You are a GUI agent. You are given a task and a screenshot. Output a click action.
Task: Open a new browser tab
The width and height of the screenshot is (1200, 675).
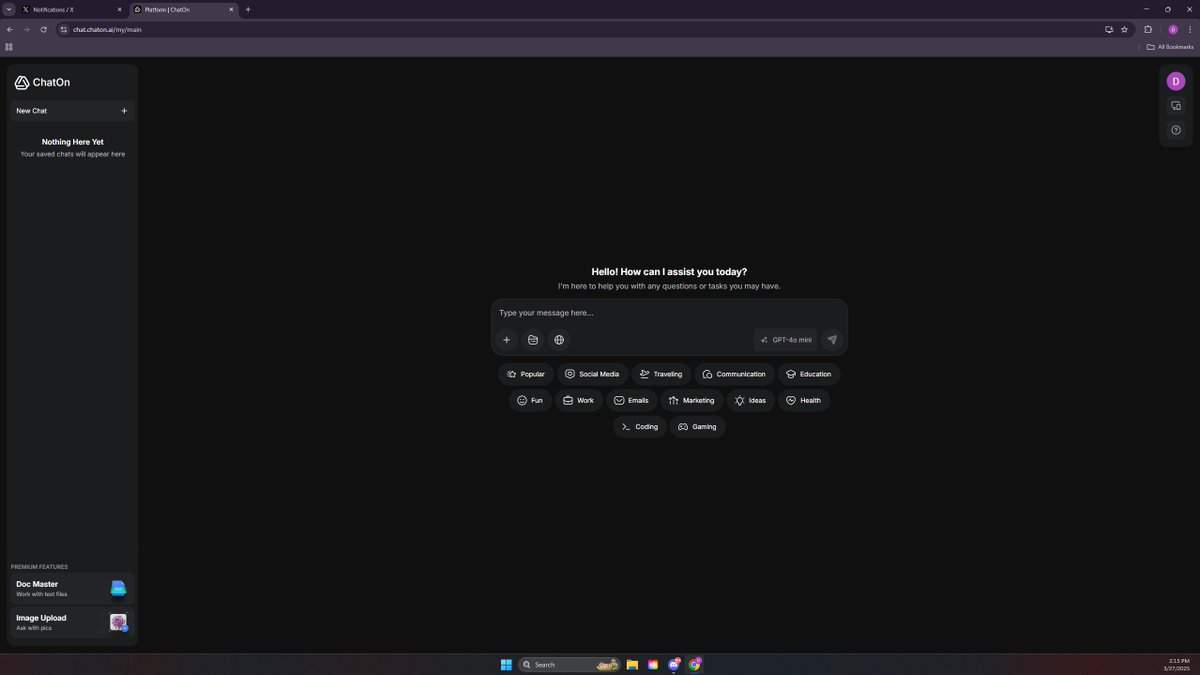(x=248, y=9)
